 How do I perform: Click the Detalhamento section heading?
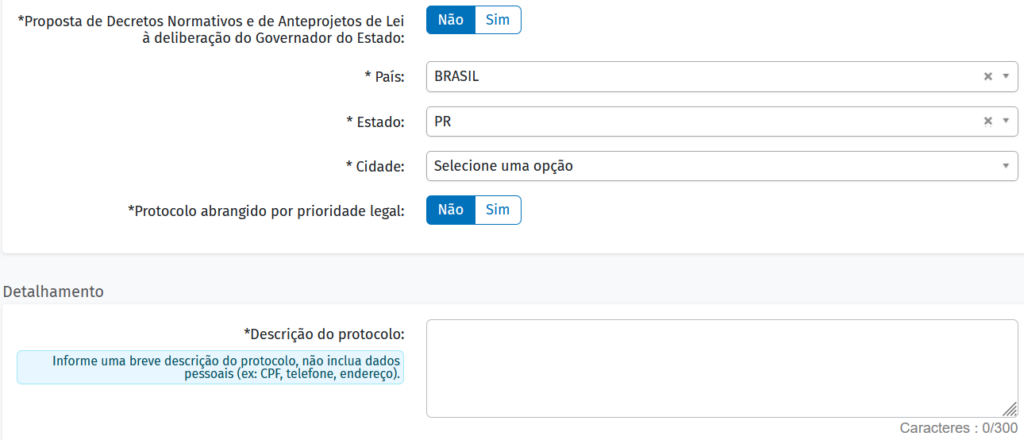[x=54, y=292]
